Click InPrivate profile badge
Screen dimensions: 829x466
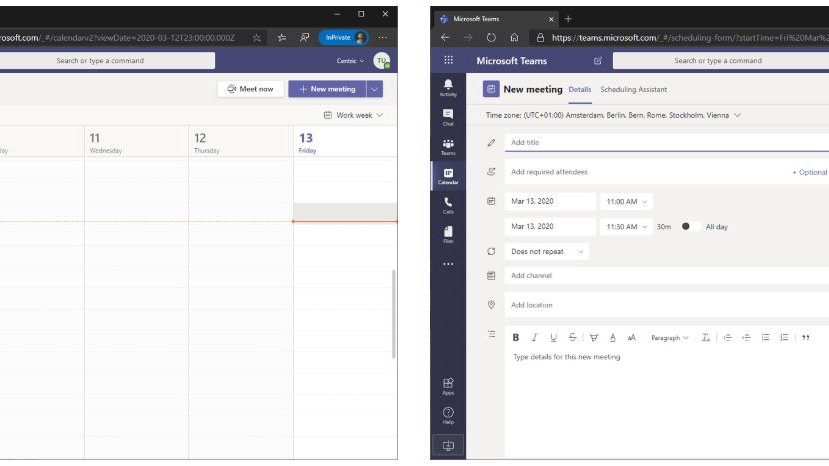click(344, 38)
